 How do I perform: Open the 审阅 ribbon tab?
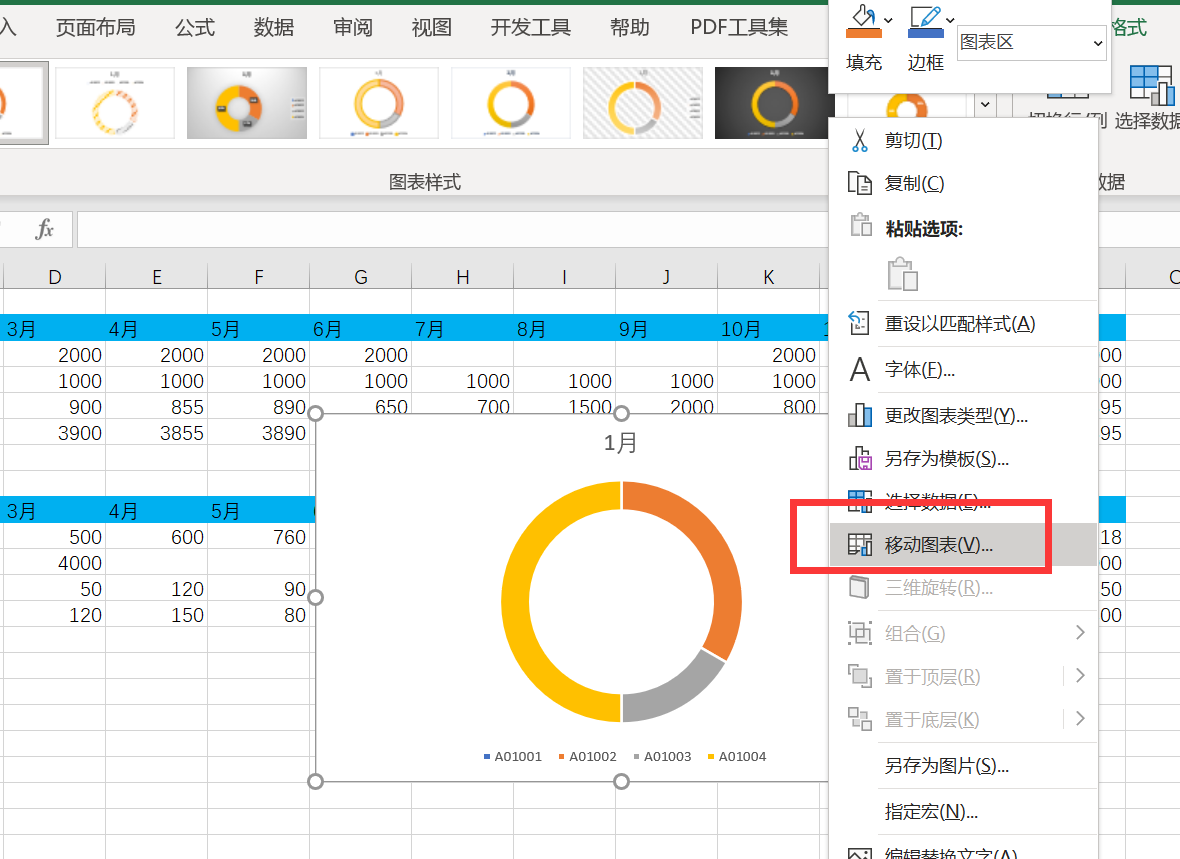click(x=353, y=27)
